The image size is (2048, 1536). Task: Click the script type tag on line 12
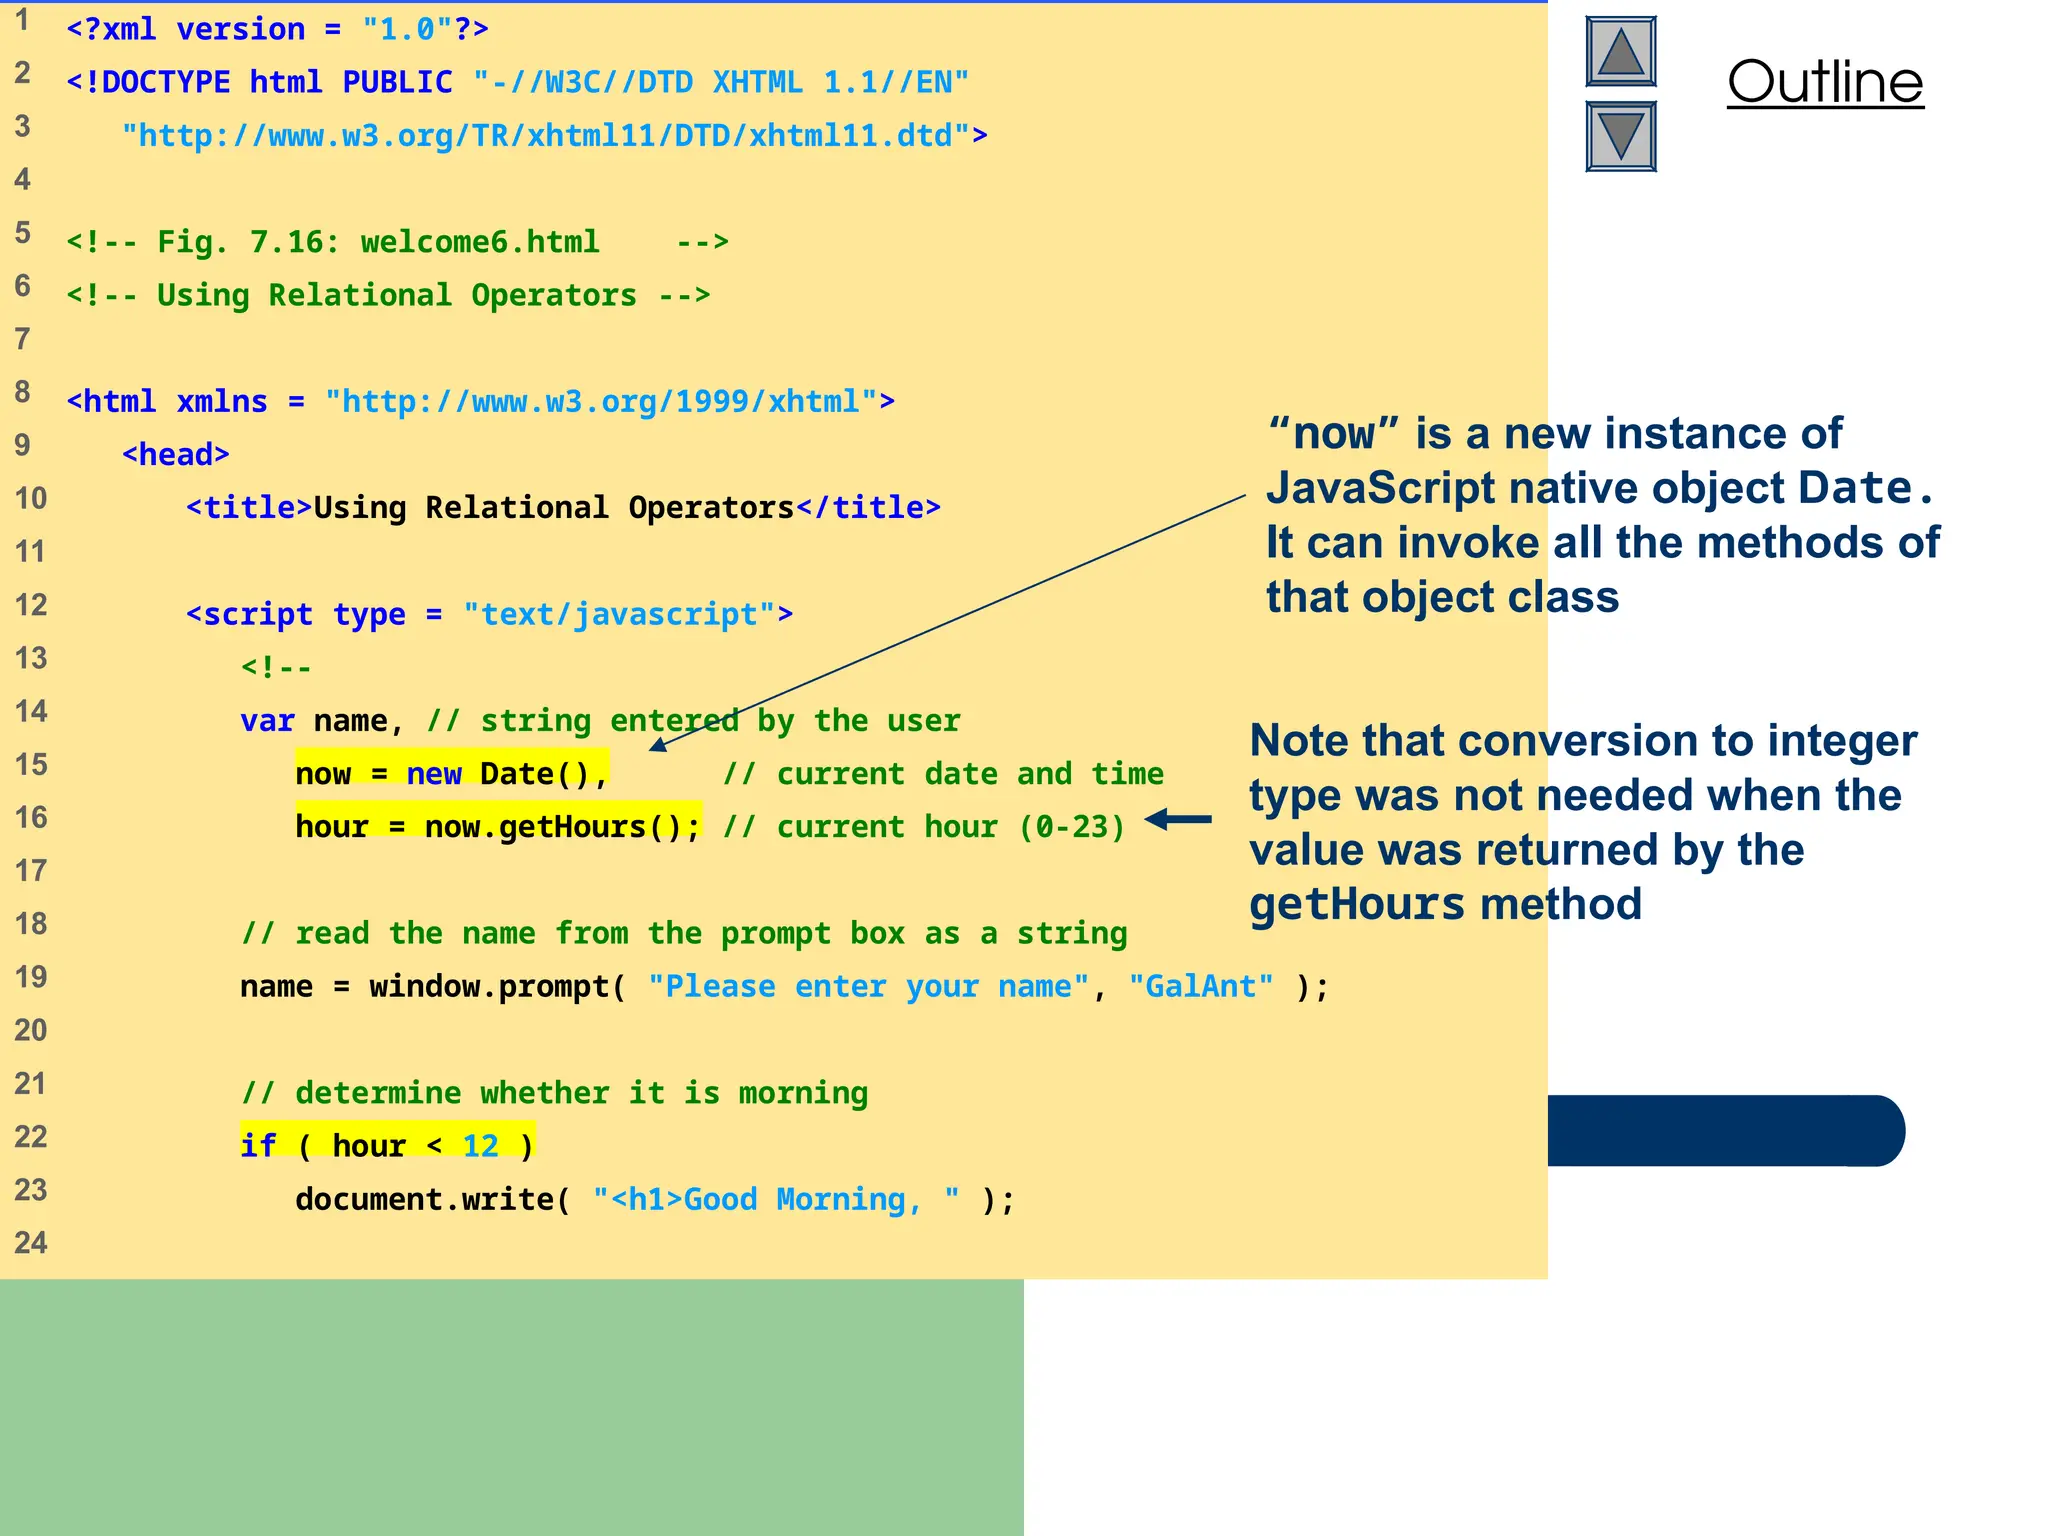coord(489,614)
